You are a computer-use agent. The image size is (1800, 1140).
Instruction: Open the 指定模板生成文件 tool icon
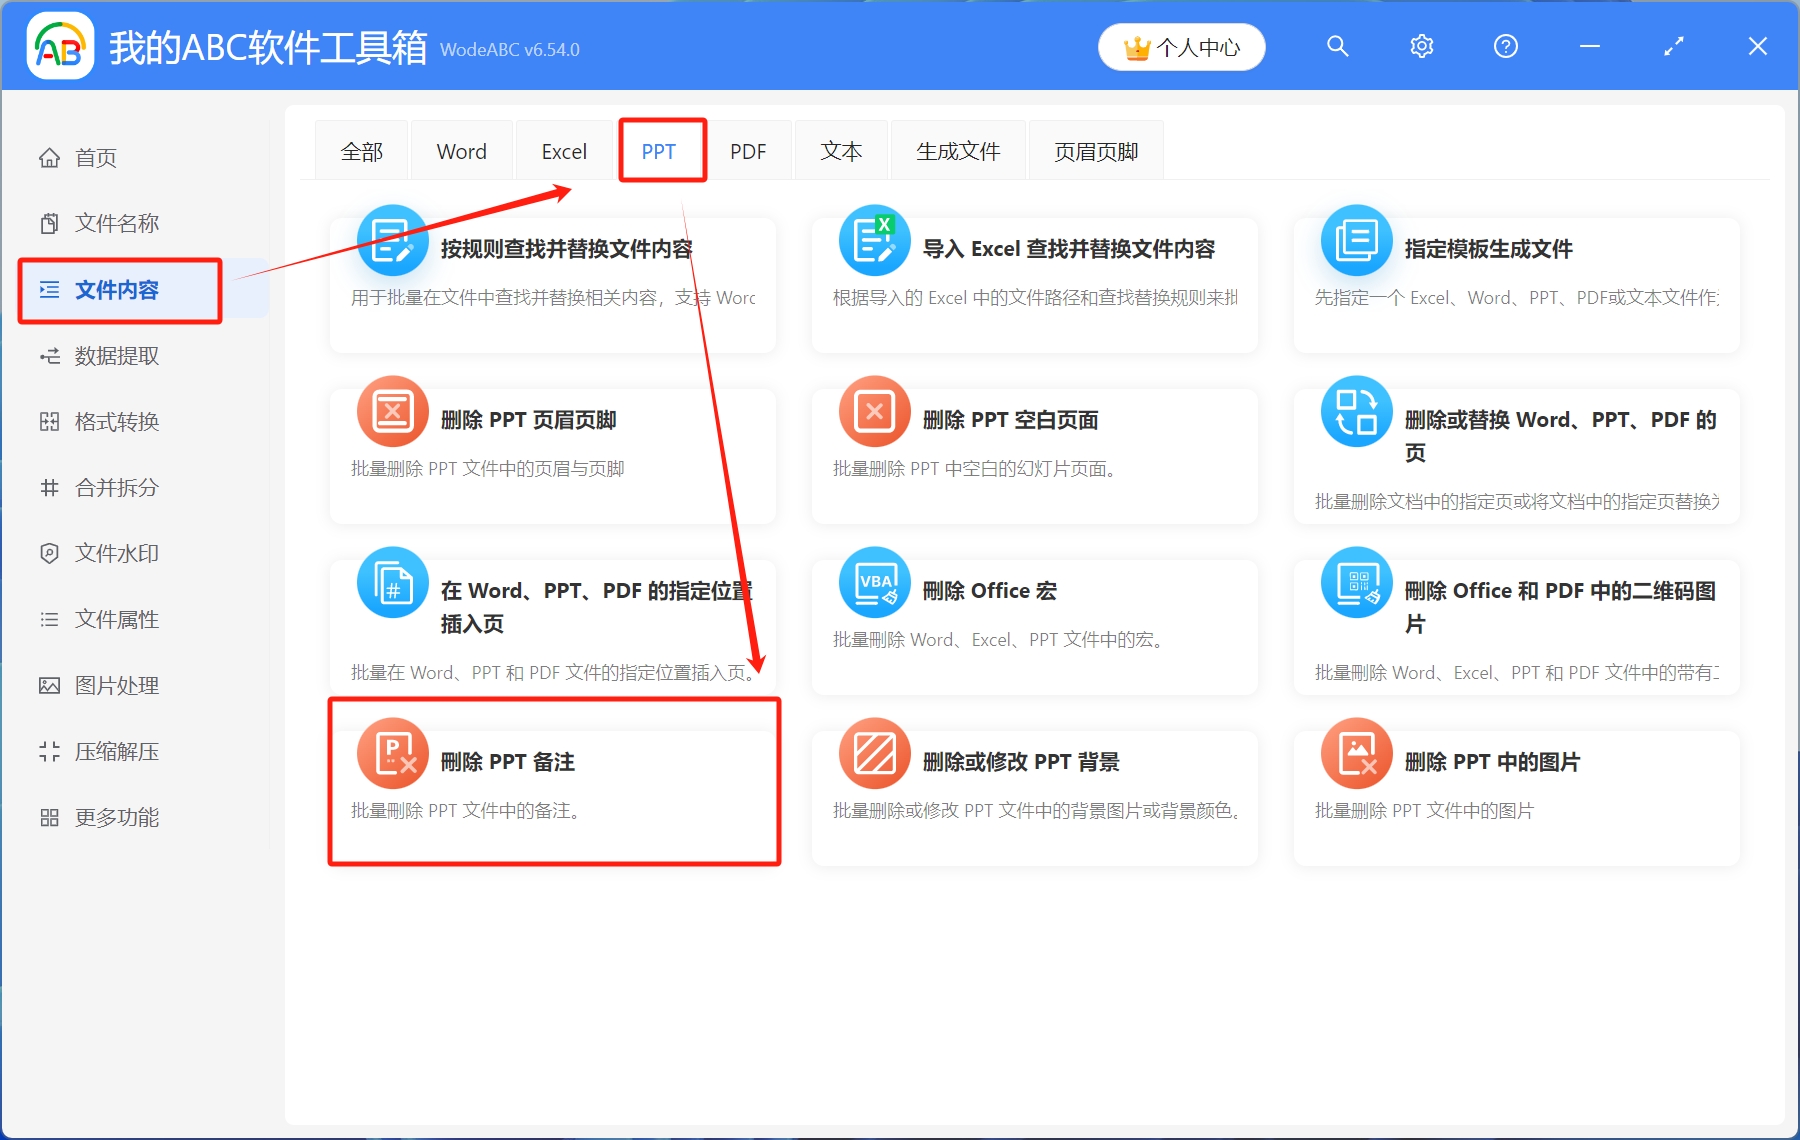(x=1355, y=240)
